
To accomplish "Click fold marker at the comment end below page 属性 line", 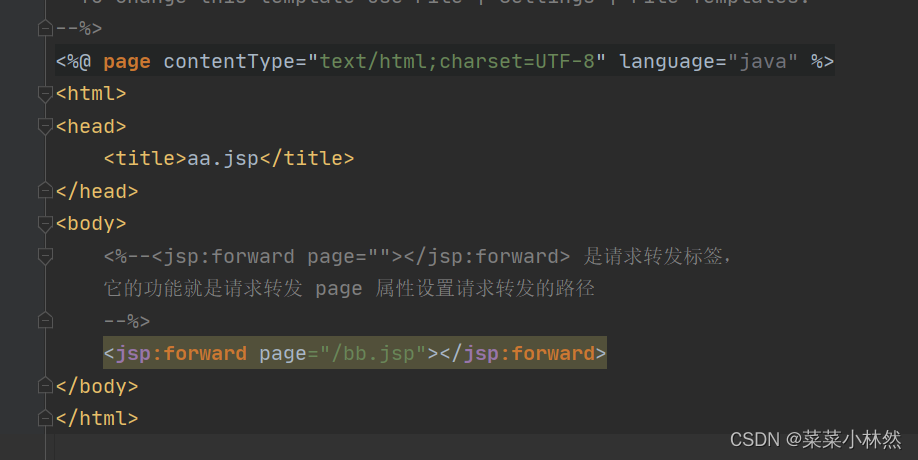I will 44,321.
